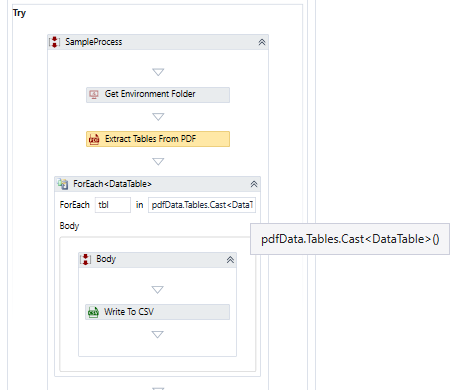This screenshot has height=390, width=469.
Task: Click the Try label
Action: (x=19, y=13)
